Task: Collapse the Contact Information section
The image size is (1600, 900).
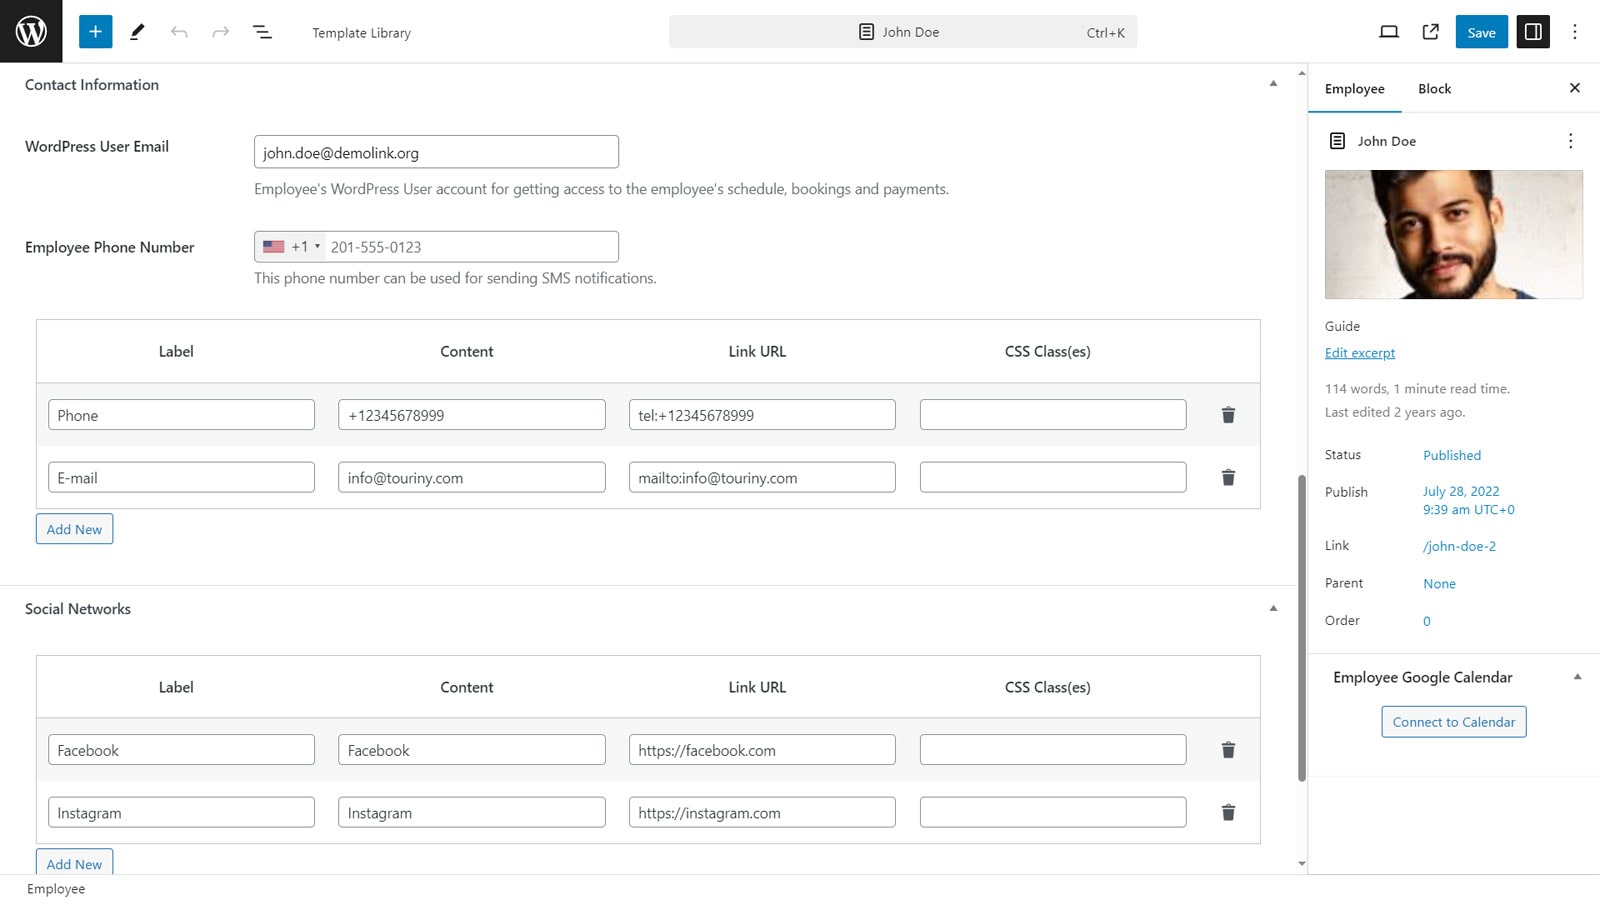Action: point(1273,84)
